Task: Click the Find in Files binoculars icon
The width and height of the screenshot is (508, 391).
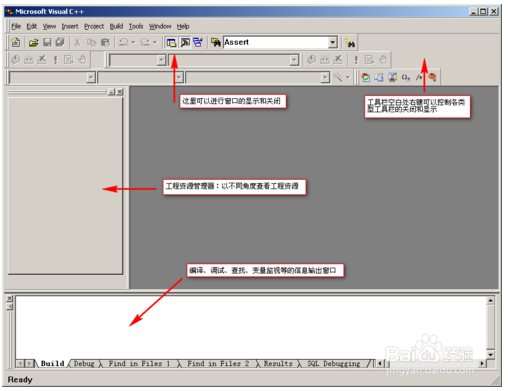Action: click(216, 42)
